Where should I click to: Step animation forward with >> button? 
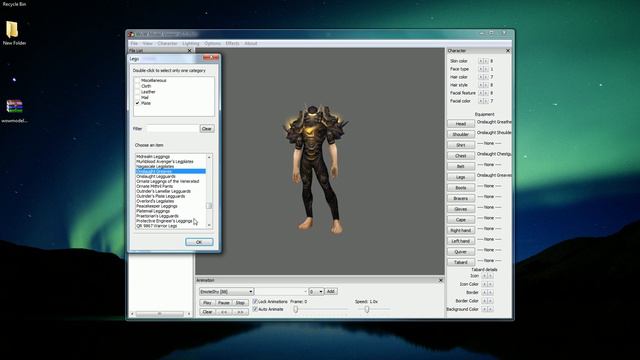coord(240,312)
